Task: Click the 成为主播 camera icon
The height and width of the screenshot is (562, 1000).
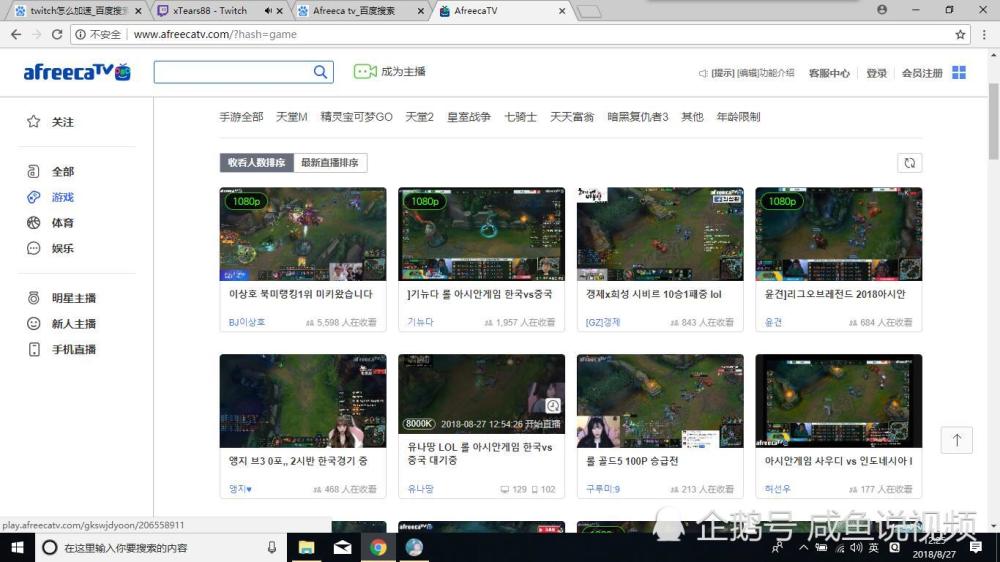Action: tap(365, 71)
